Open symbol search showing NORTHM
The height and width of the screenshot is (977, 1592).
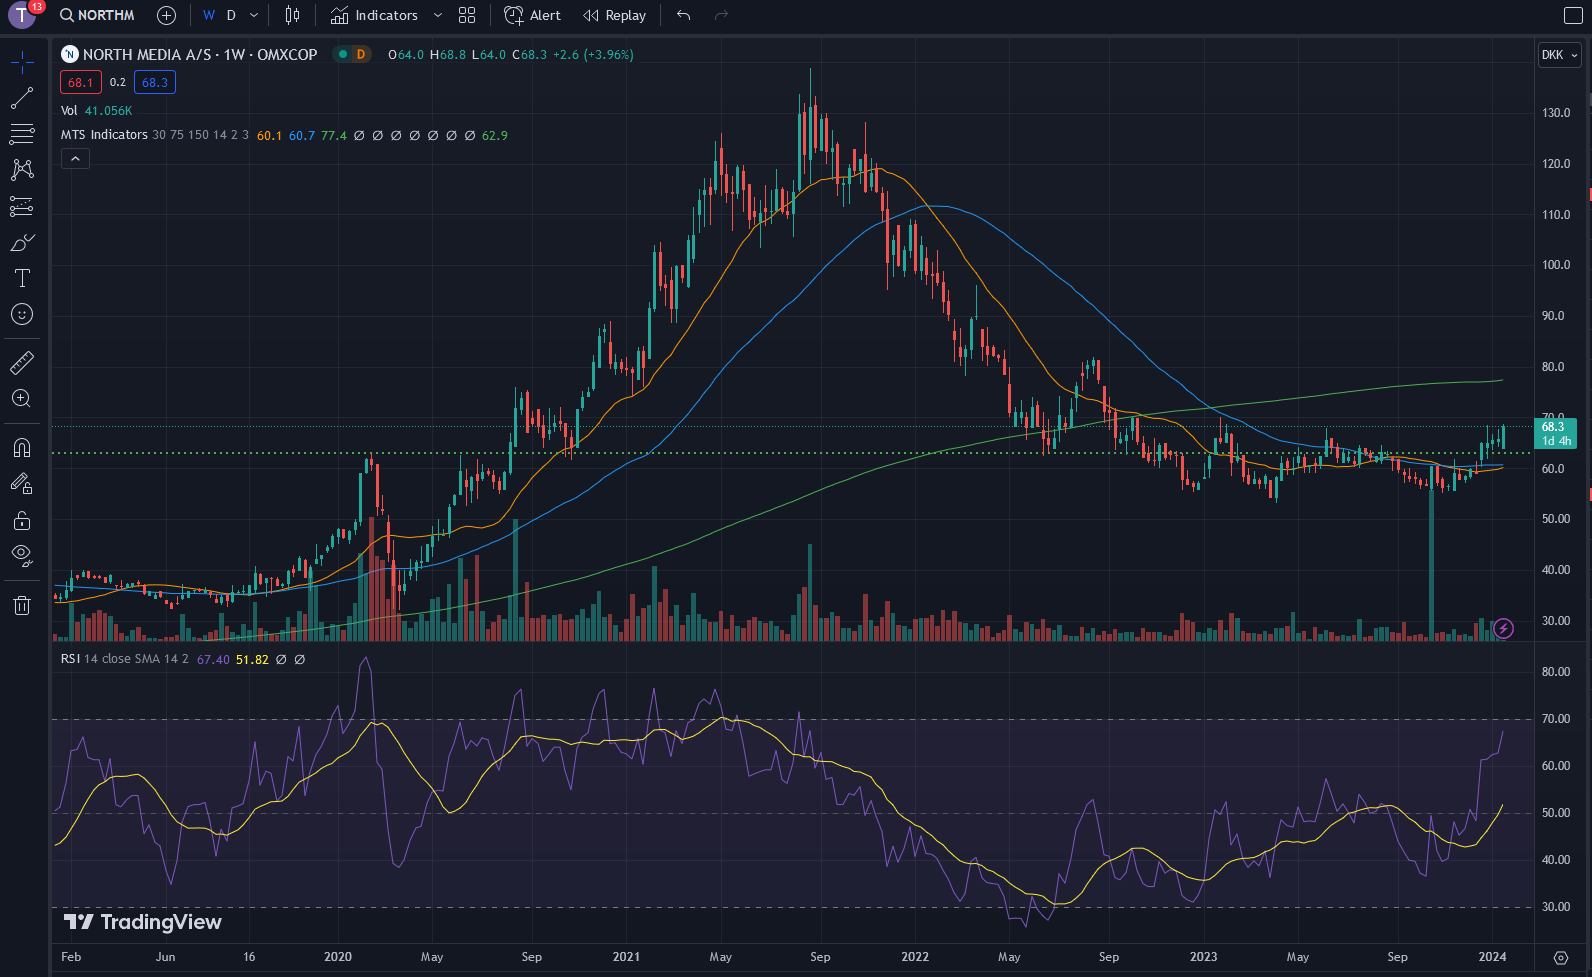(x=97, y=15)
